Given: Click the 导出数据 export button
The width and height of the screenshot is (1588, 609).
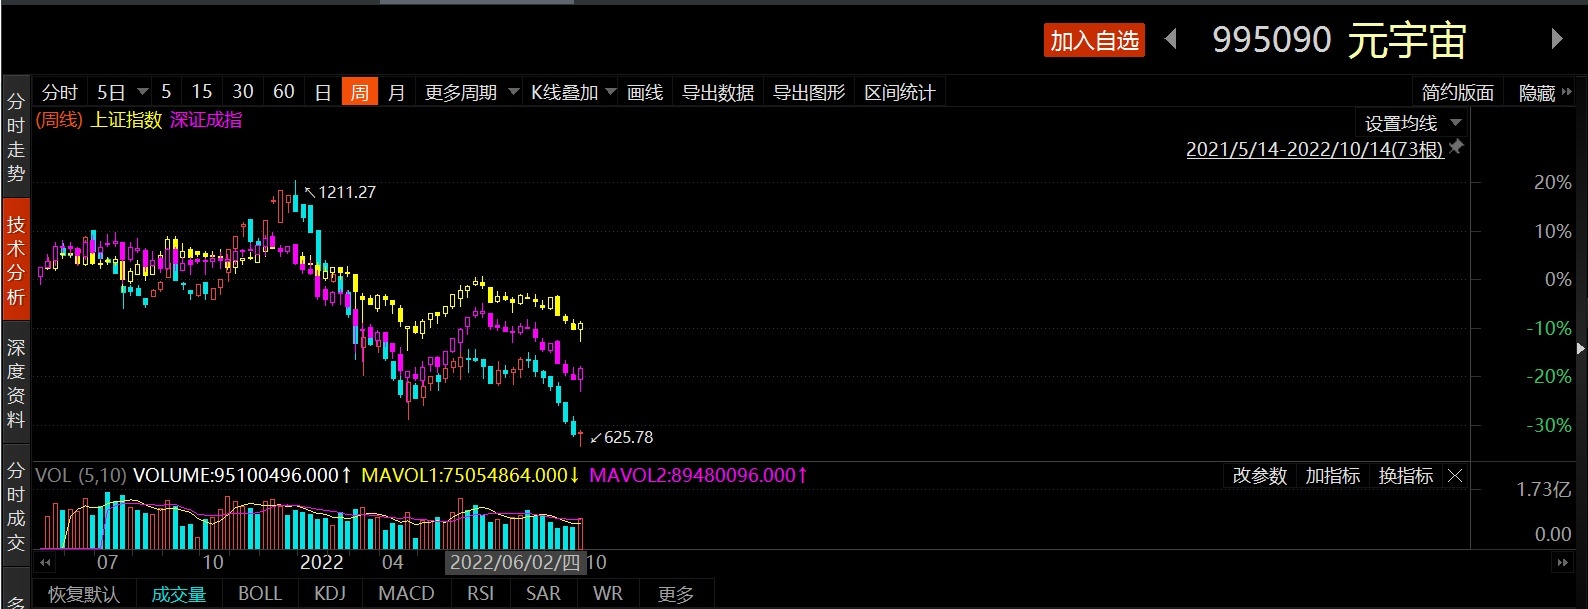Looking at the screenshot, I should (x=717, y=93).
